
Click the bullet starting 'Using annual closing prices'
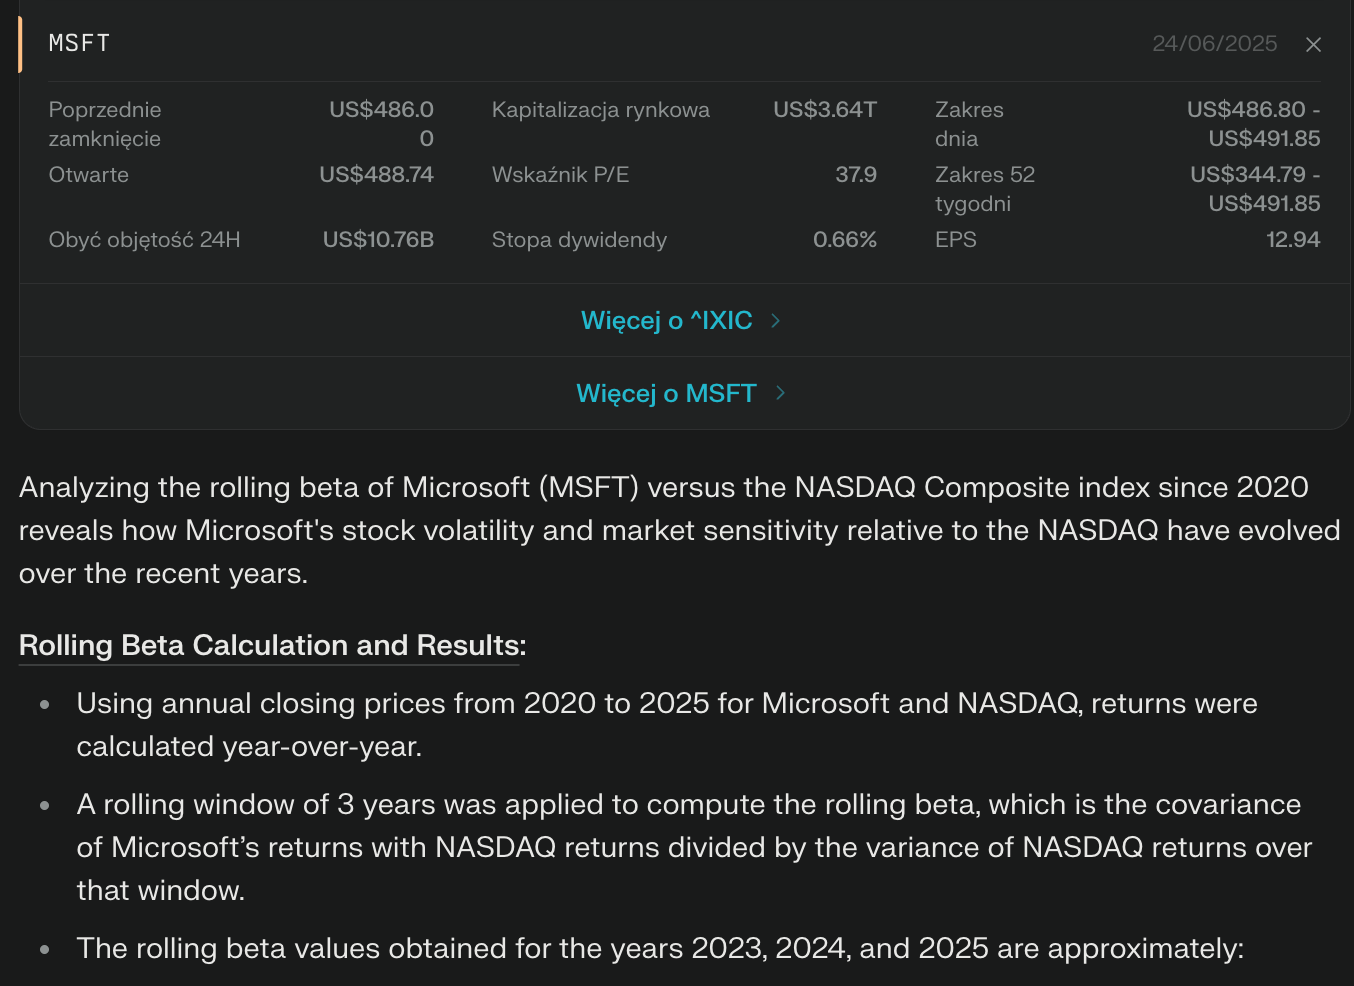[667, 725]
